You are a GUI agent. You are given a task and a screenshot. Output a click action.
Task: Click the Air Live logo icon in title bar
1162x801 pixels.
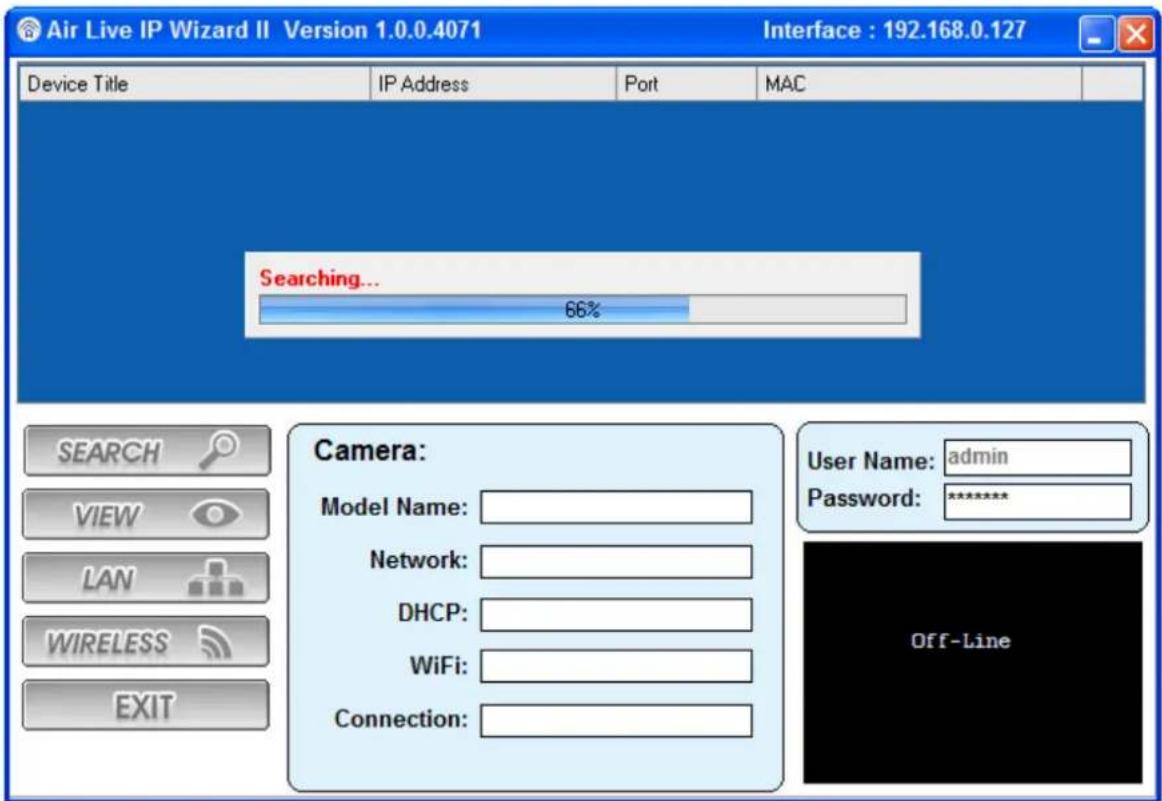pos(29,31)
